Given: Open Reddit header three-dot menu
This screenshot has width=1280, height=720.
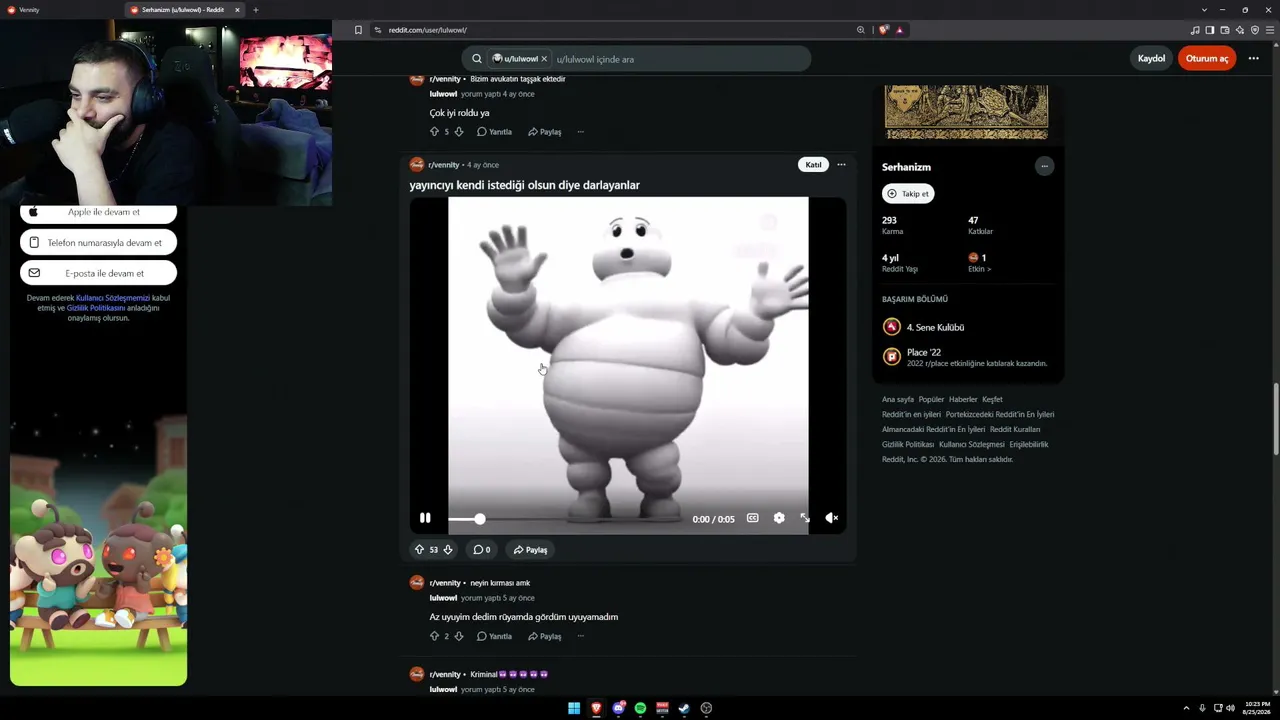Looking at the screenshot, I should pos(1253,59).
